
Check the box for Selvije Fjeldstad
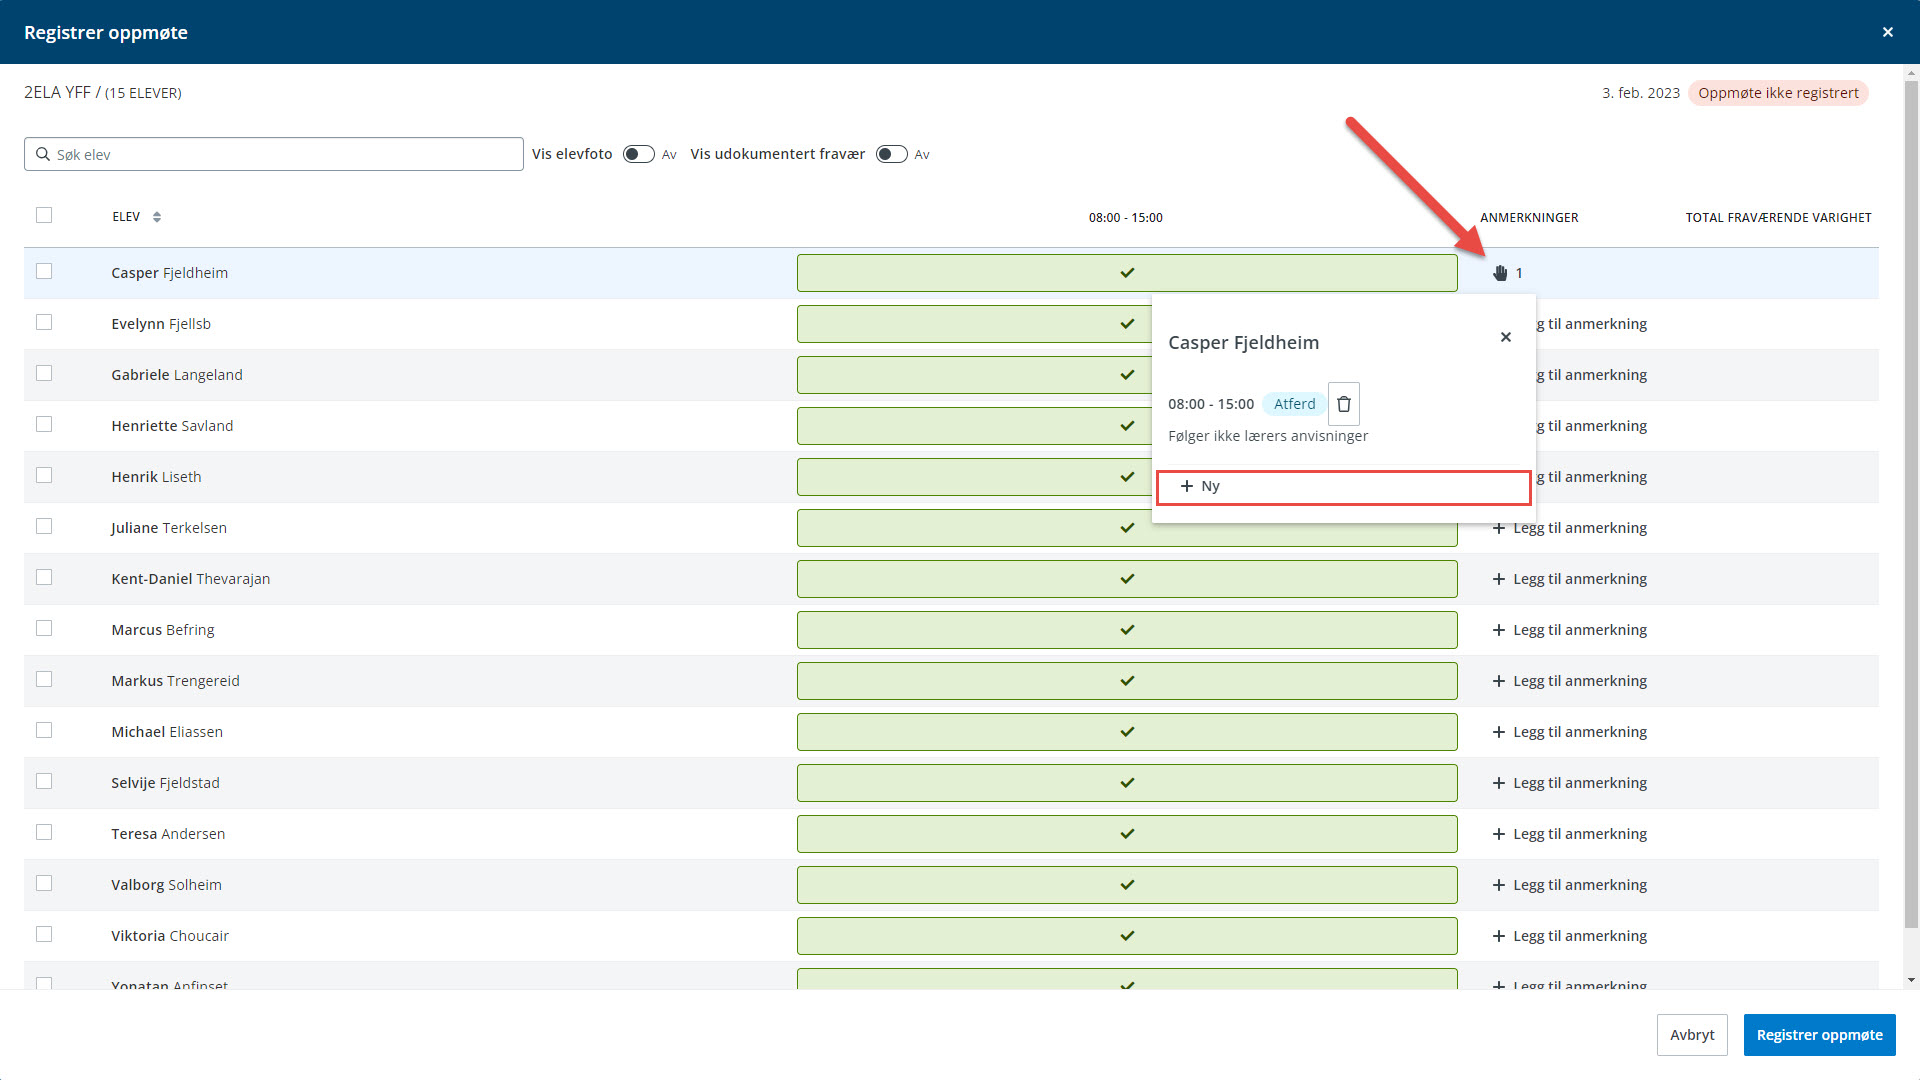point(44,781)
